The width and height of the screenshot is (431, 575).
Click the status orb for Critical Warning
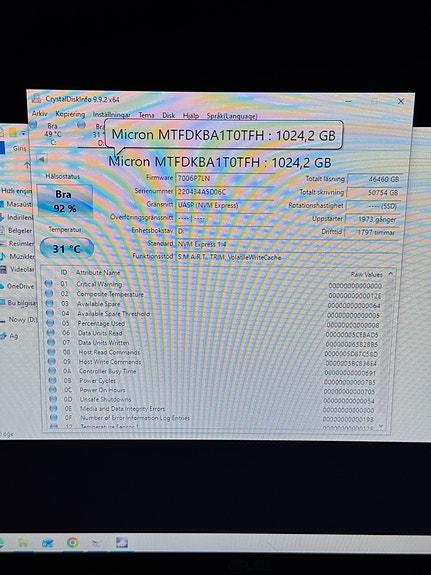point(48,283)
